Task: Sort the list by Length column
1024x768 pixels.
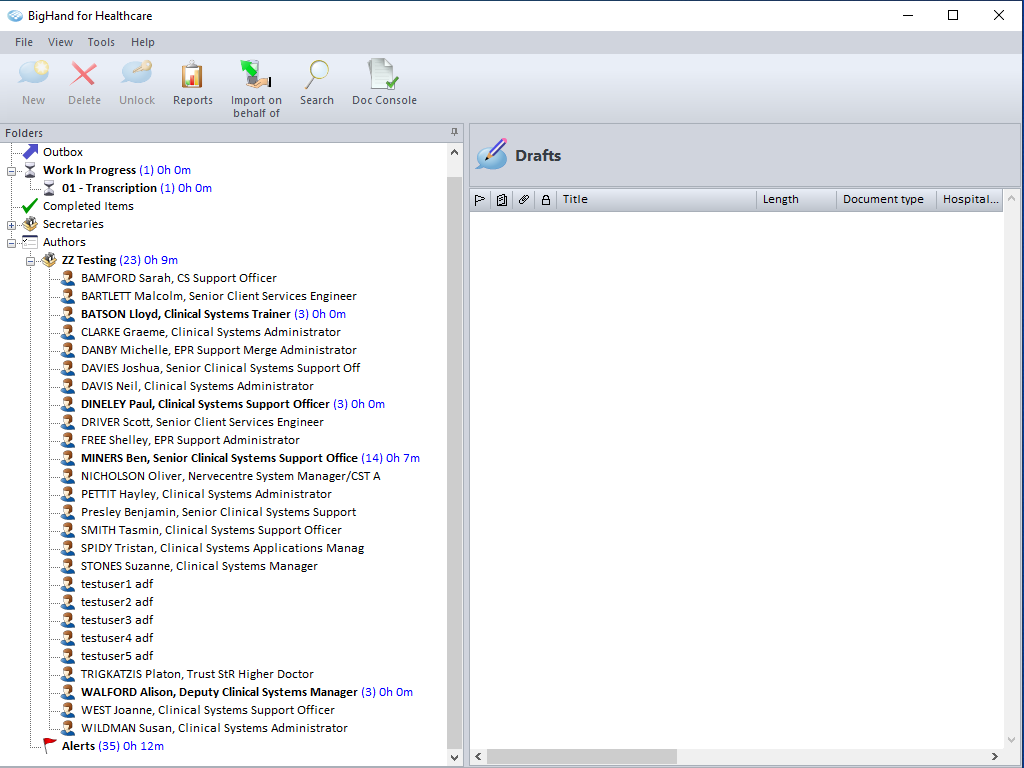Action: point(796,200)
